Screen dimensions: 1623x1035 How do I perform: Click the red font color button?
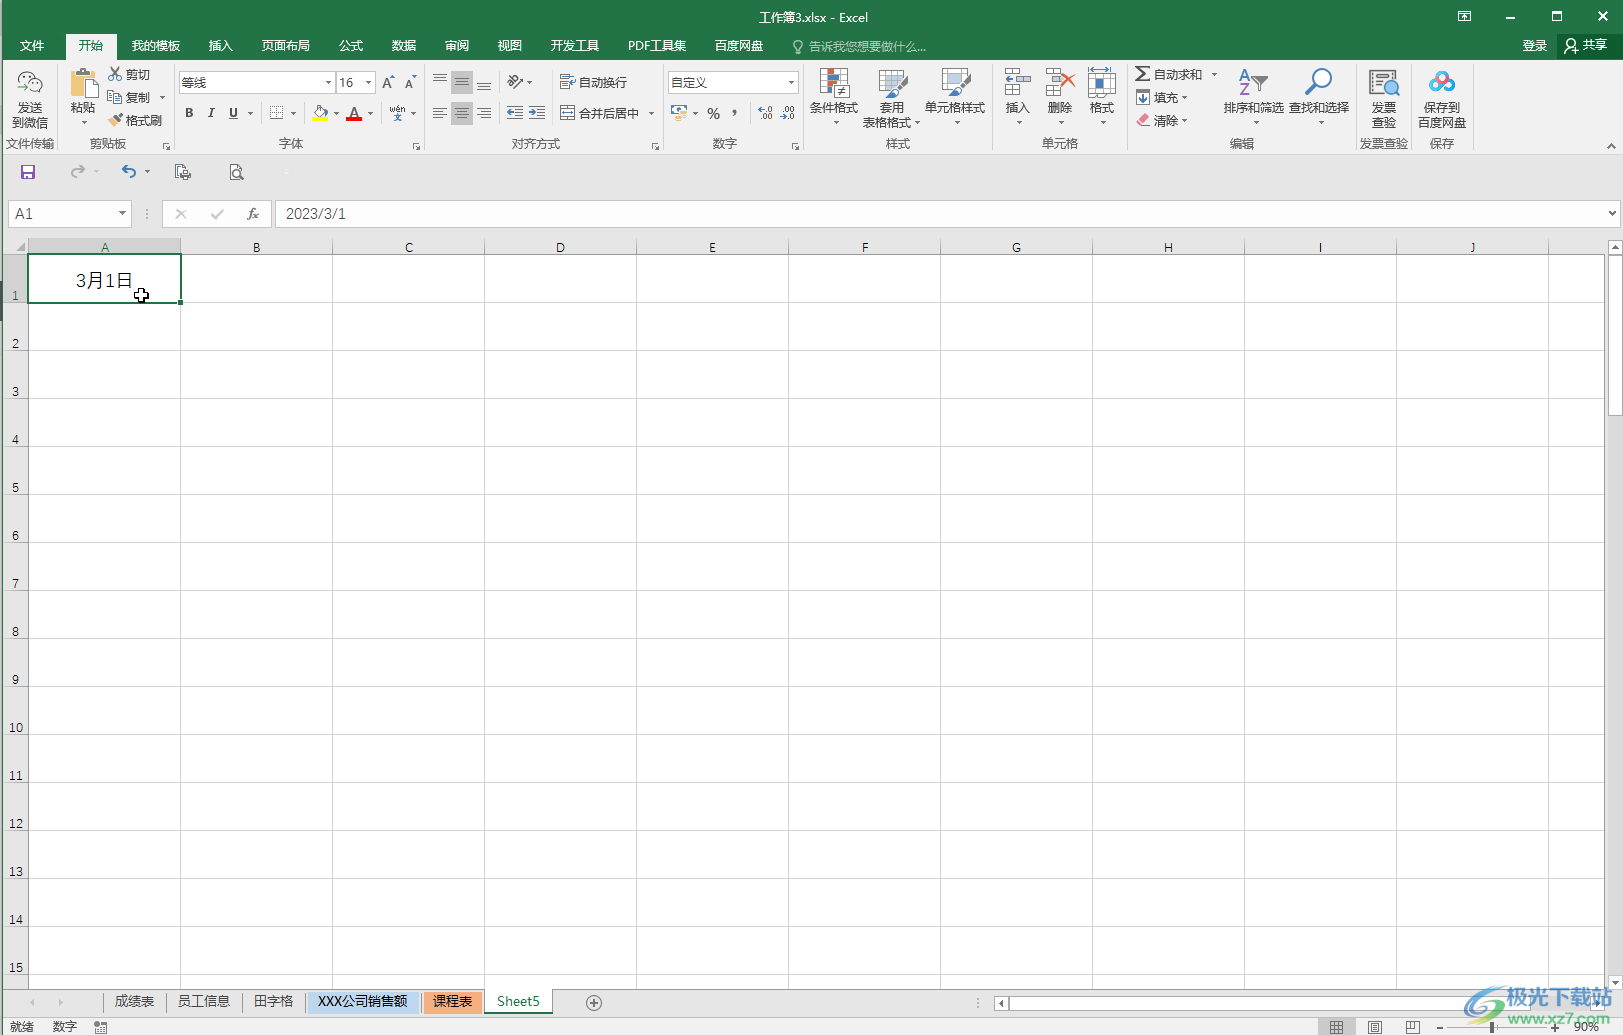(x=354, y=113)
